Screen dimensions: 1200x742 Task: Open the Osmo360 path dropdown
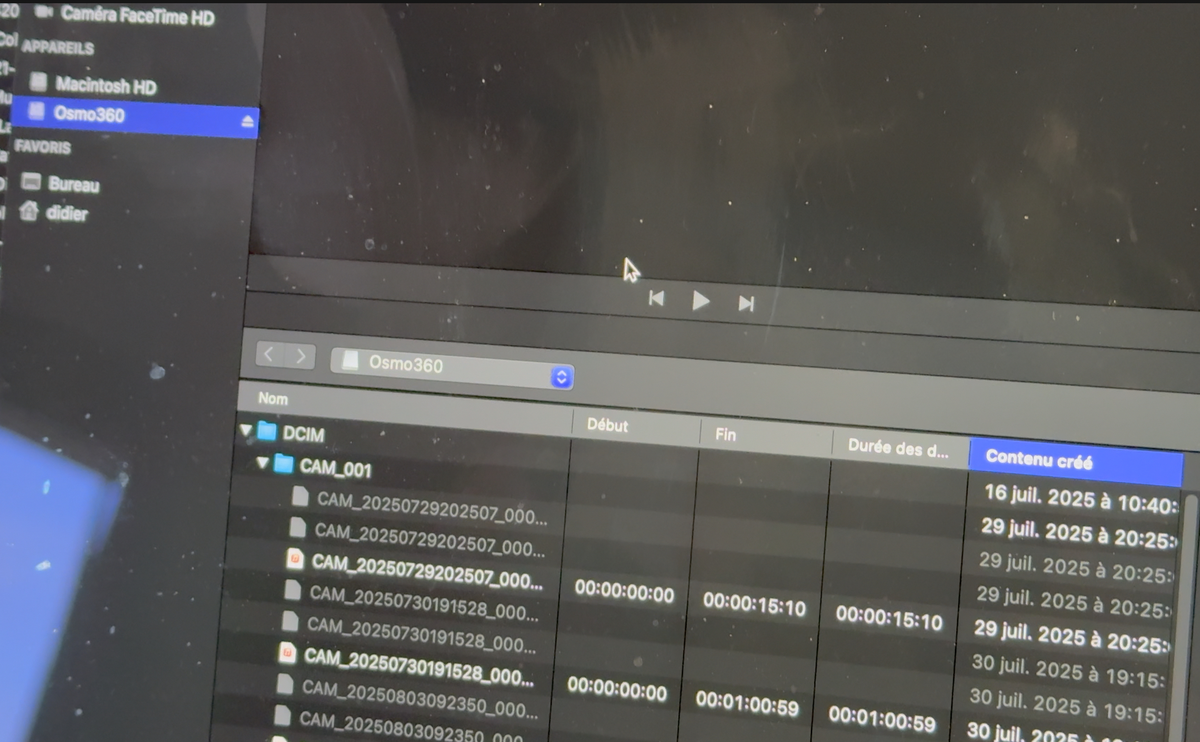tap(561, 377)
